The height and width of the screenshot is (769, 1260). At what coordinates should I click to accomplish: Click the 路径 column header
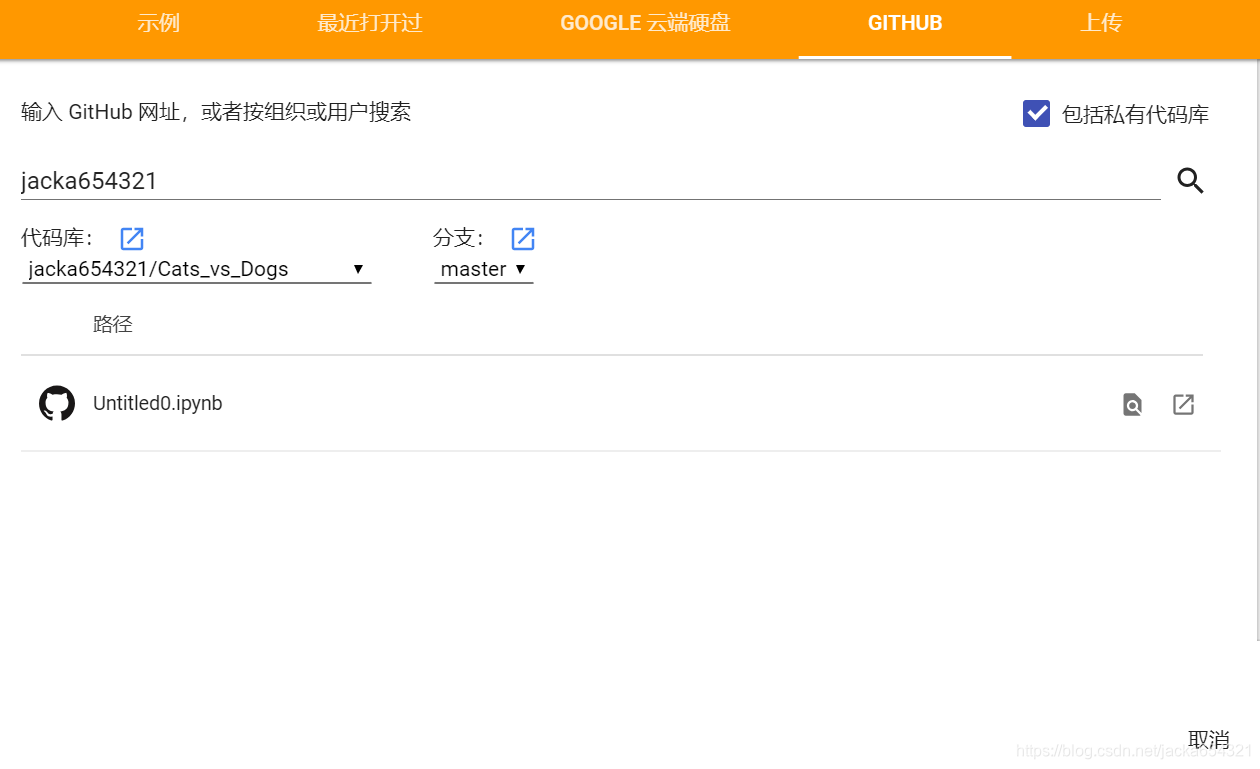click(x=113, y=324)
